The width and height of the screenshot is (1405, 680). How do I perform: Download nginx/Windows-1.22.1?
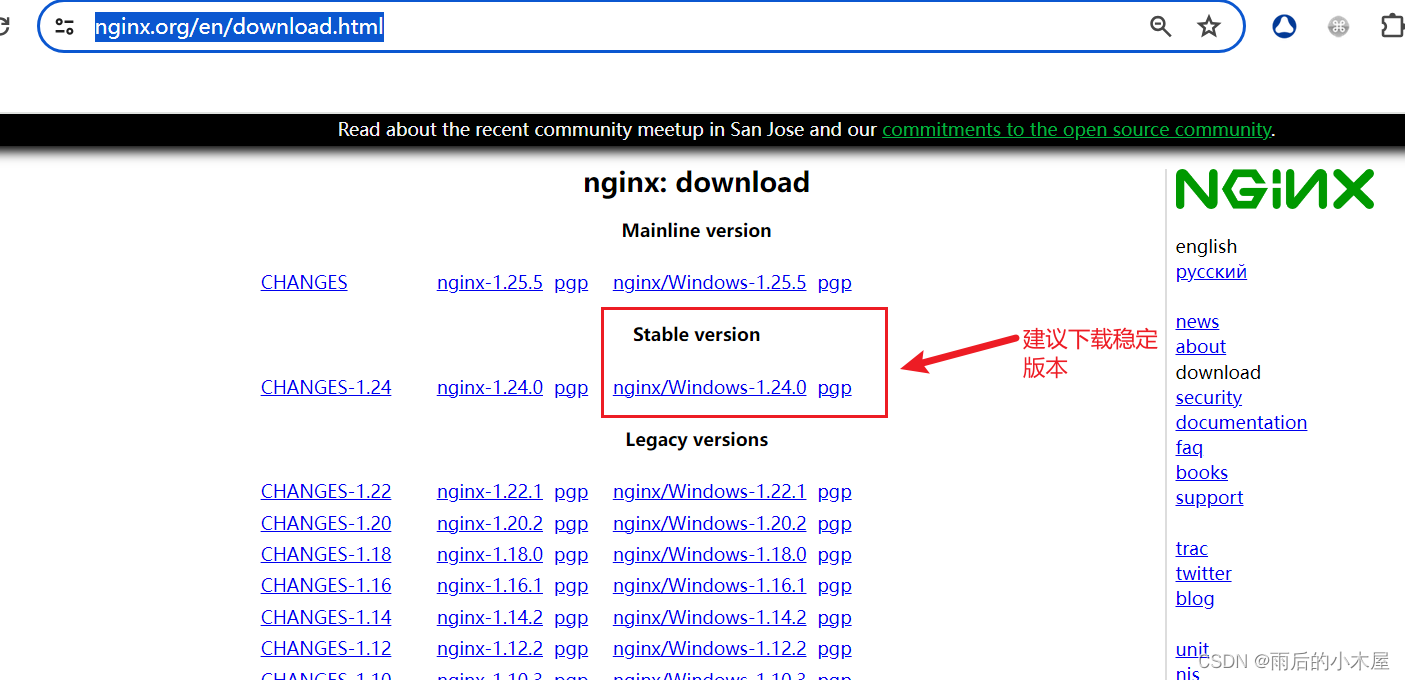coord(709,492)
